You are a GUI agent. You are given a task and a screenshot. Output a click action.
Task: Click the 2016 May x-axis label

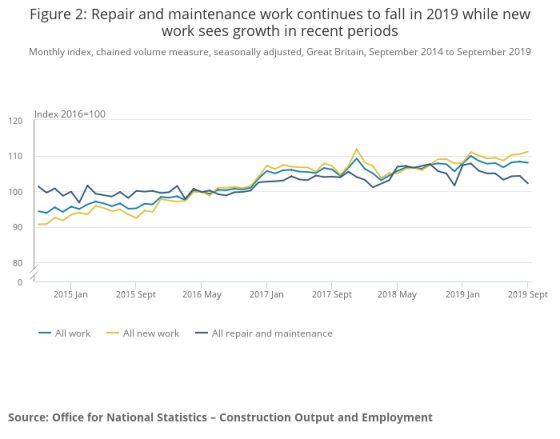(x=202, y=295)
